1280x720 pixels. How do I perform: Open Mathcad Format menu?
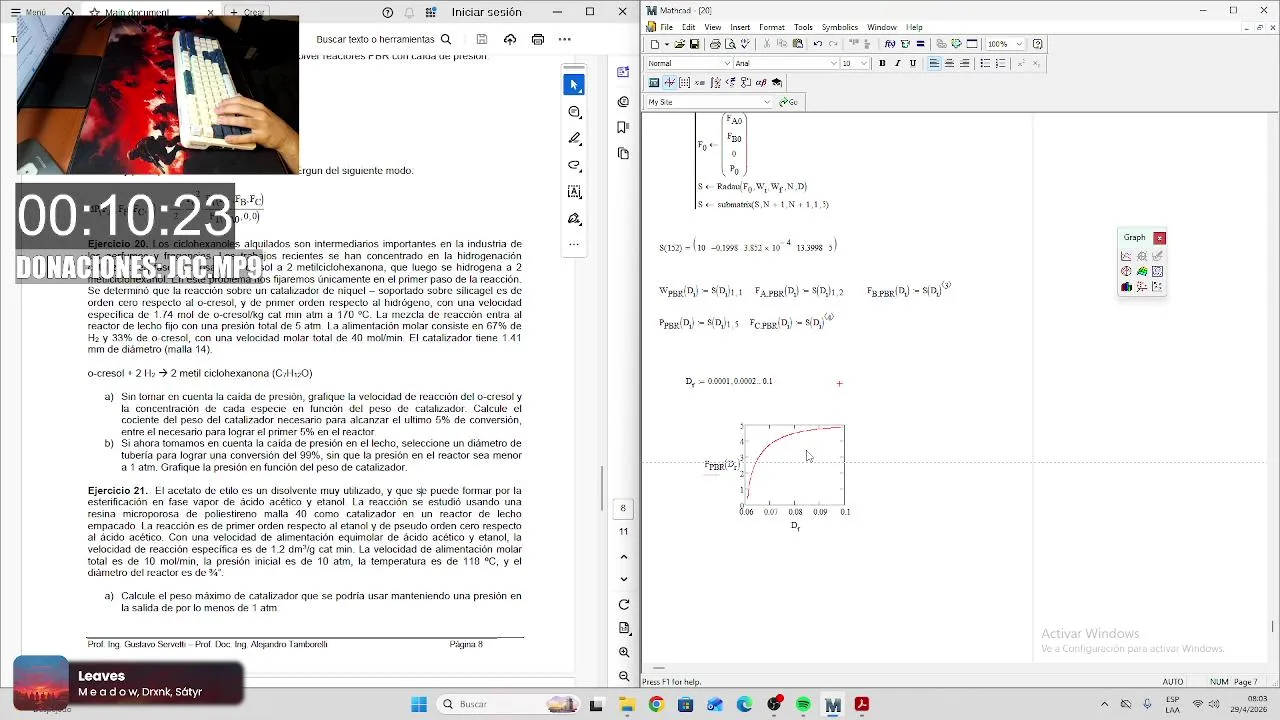point(771,27)
